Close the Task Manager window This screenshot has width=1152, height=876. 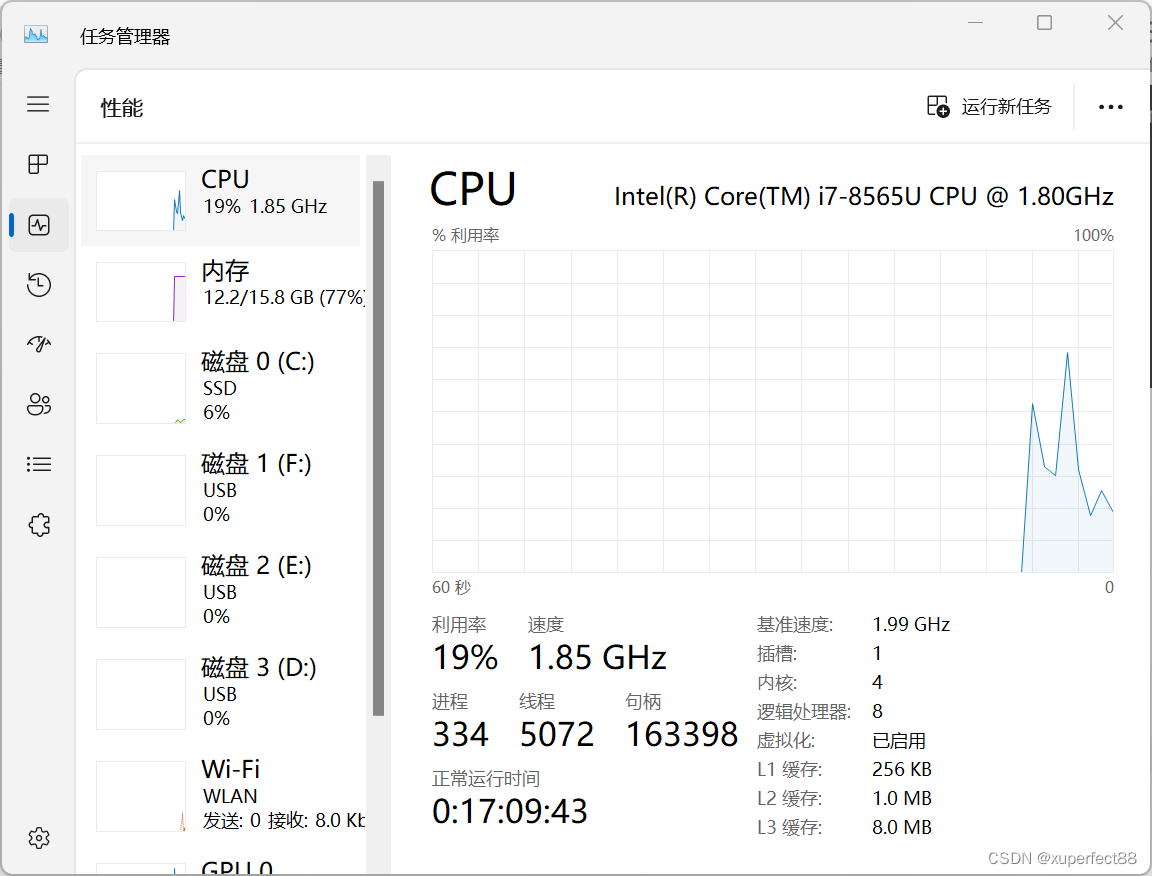pyautogui.click(x=1115, y=23)
